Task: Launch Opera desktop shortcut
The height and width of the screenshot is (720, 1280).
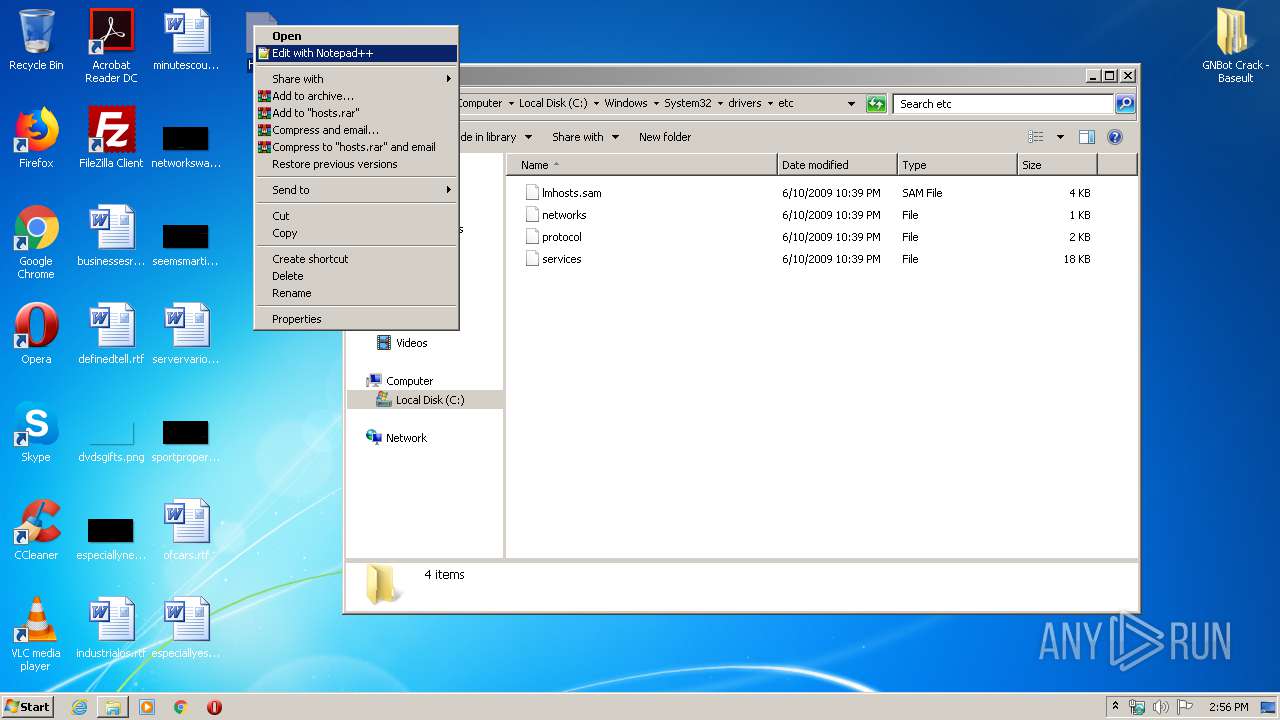Action: (36, 334)
